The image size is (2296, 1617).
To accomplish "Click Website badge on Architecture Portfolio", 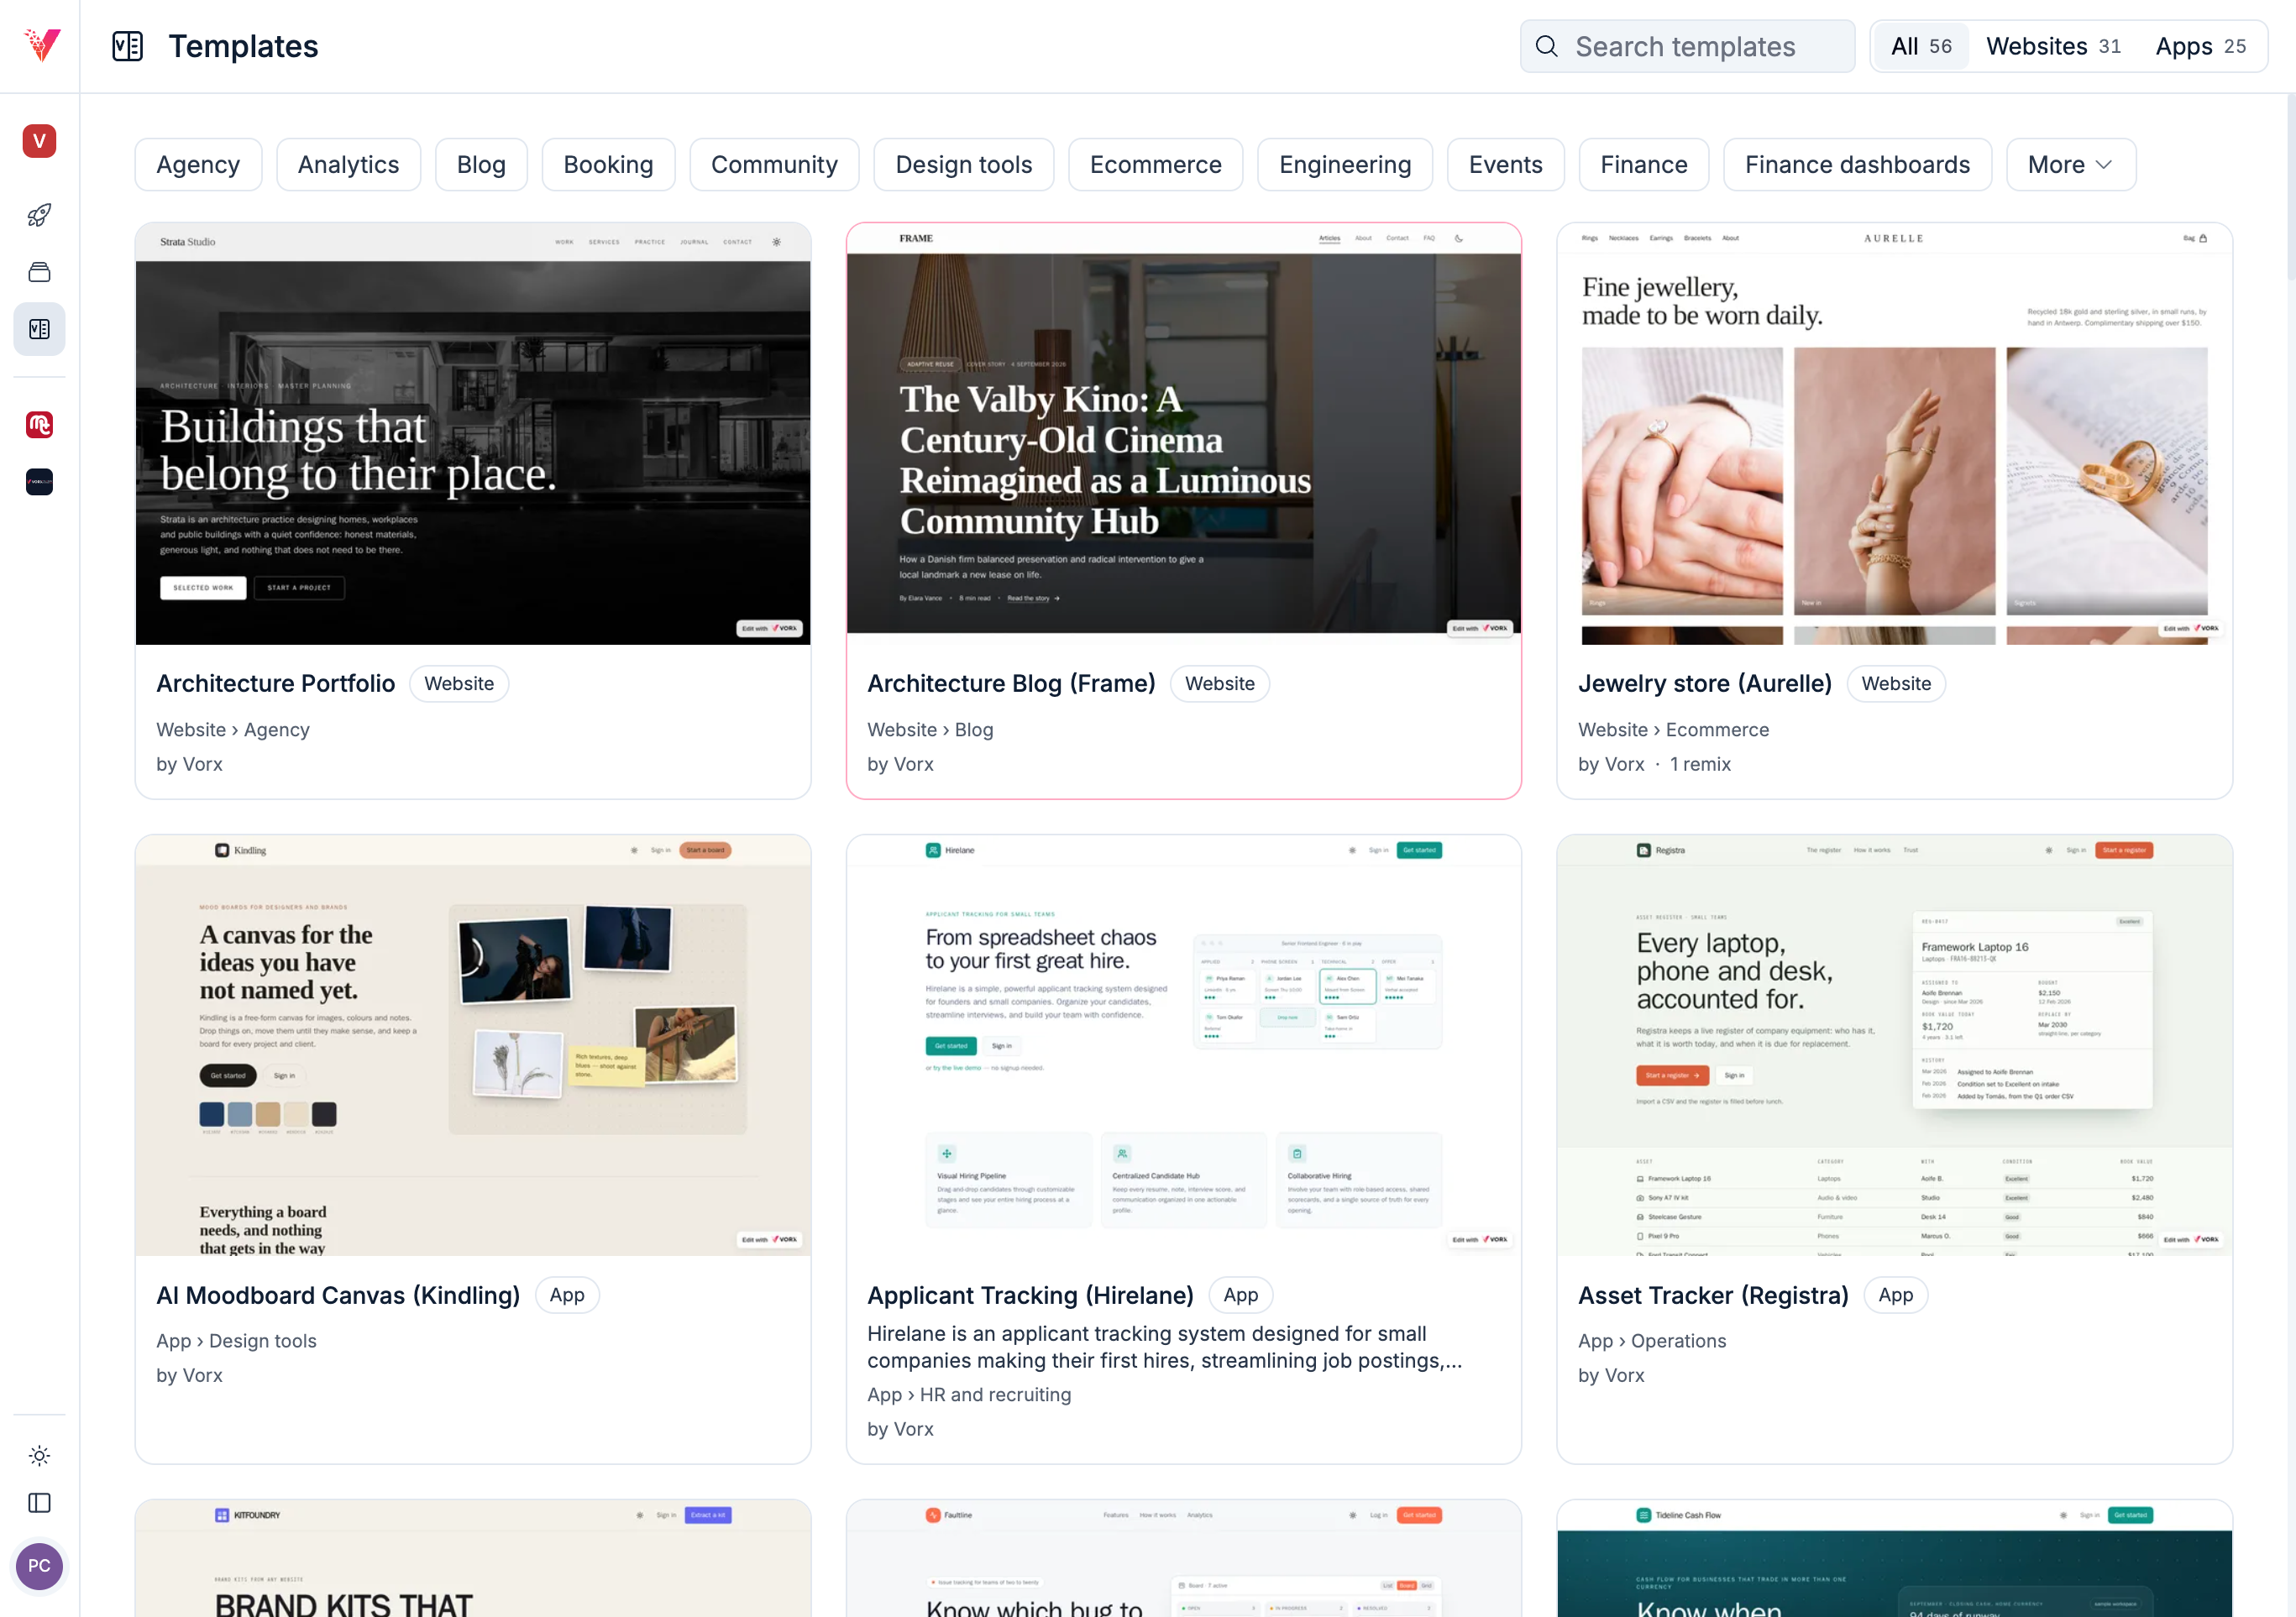I will click(459, 683).
